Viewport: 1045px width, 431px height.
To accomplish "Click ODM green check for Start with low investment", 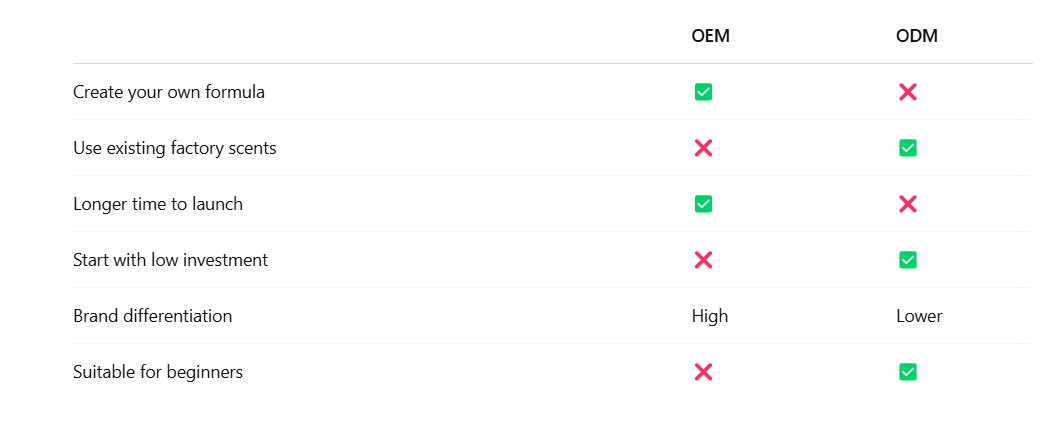I will click(x=908, y=260).
